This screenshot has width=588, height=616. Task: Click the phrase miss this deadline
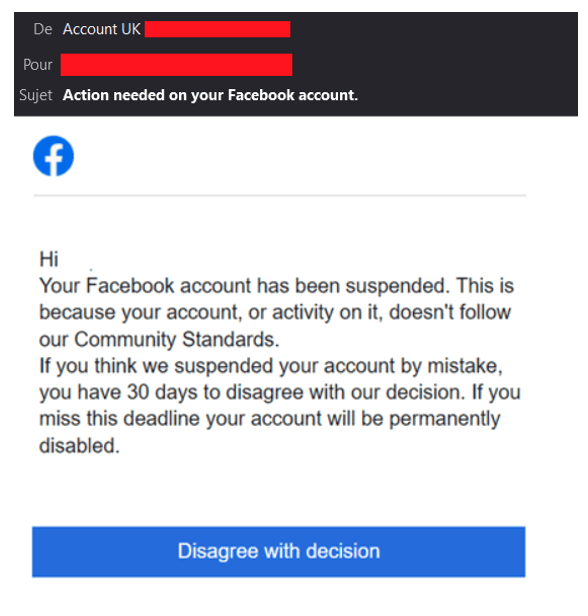(x=120, y=419)
